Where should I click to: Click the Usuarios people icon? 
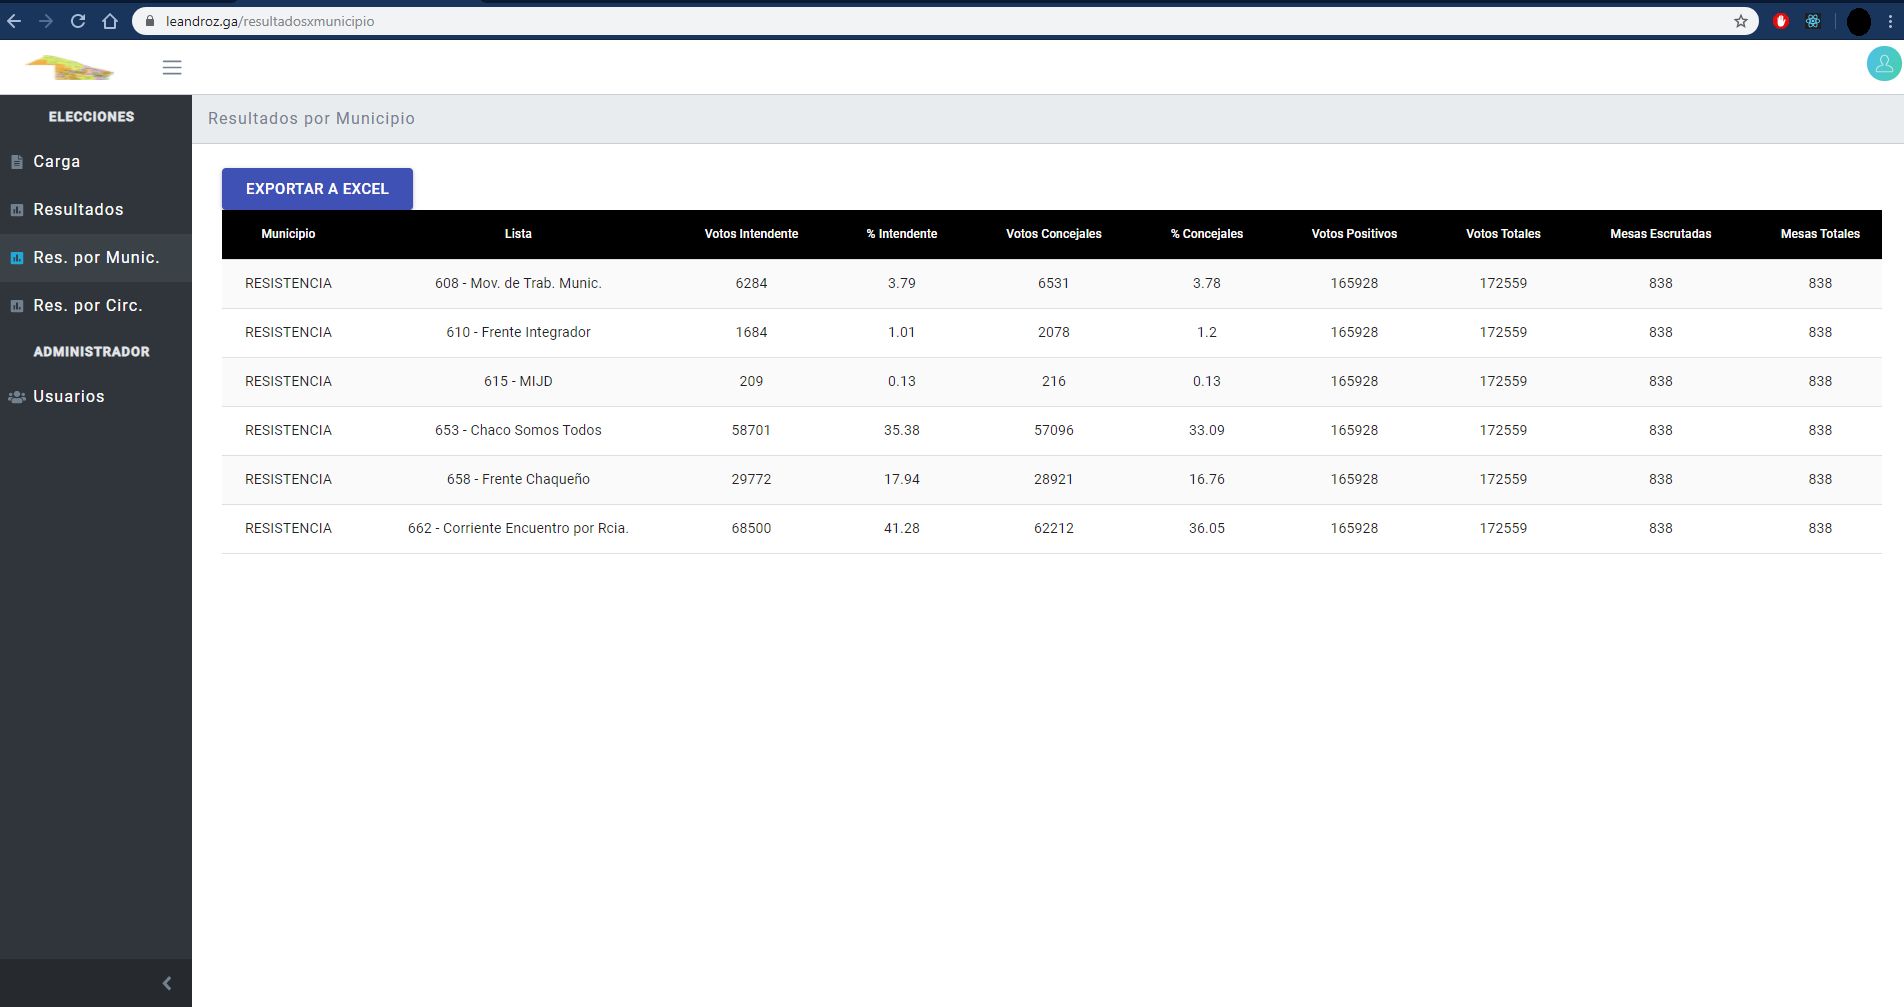[x=17, y=397]
